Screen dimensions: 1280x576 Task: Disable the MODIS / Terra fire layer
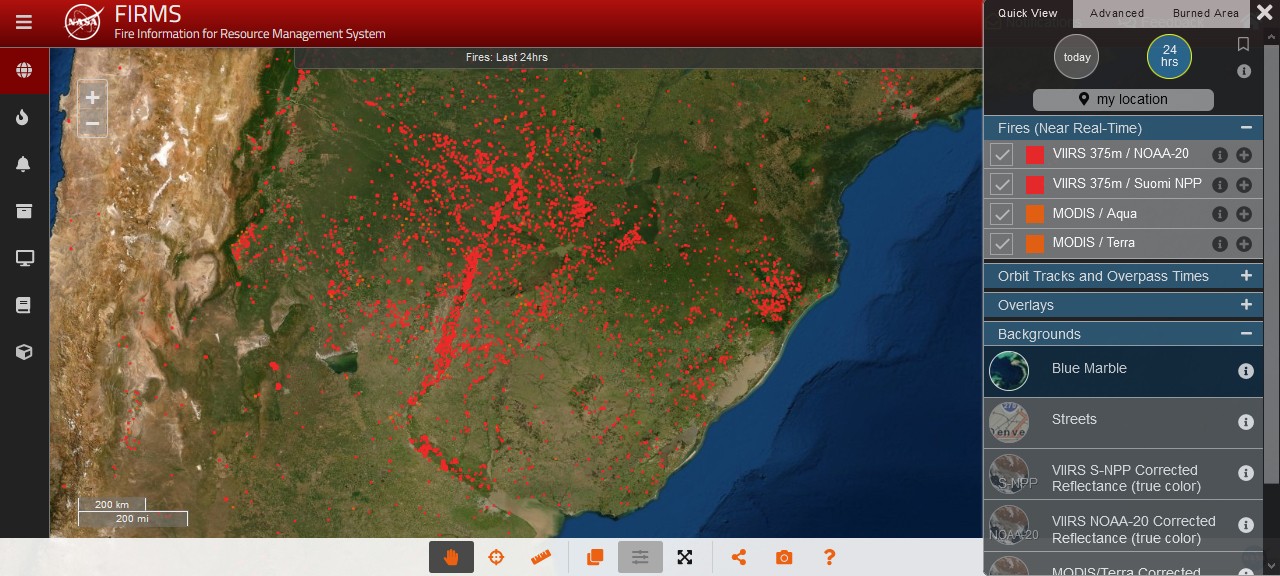click(x=1001, y=243)
